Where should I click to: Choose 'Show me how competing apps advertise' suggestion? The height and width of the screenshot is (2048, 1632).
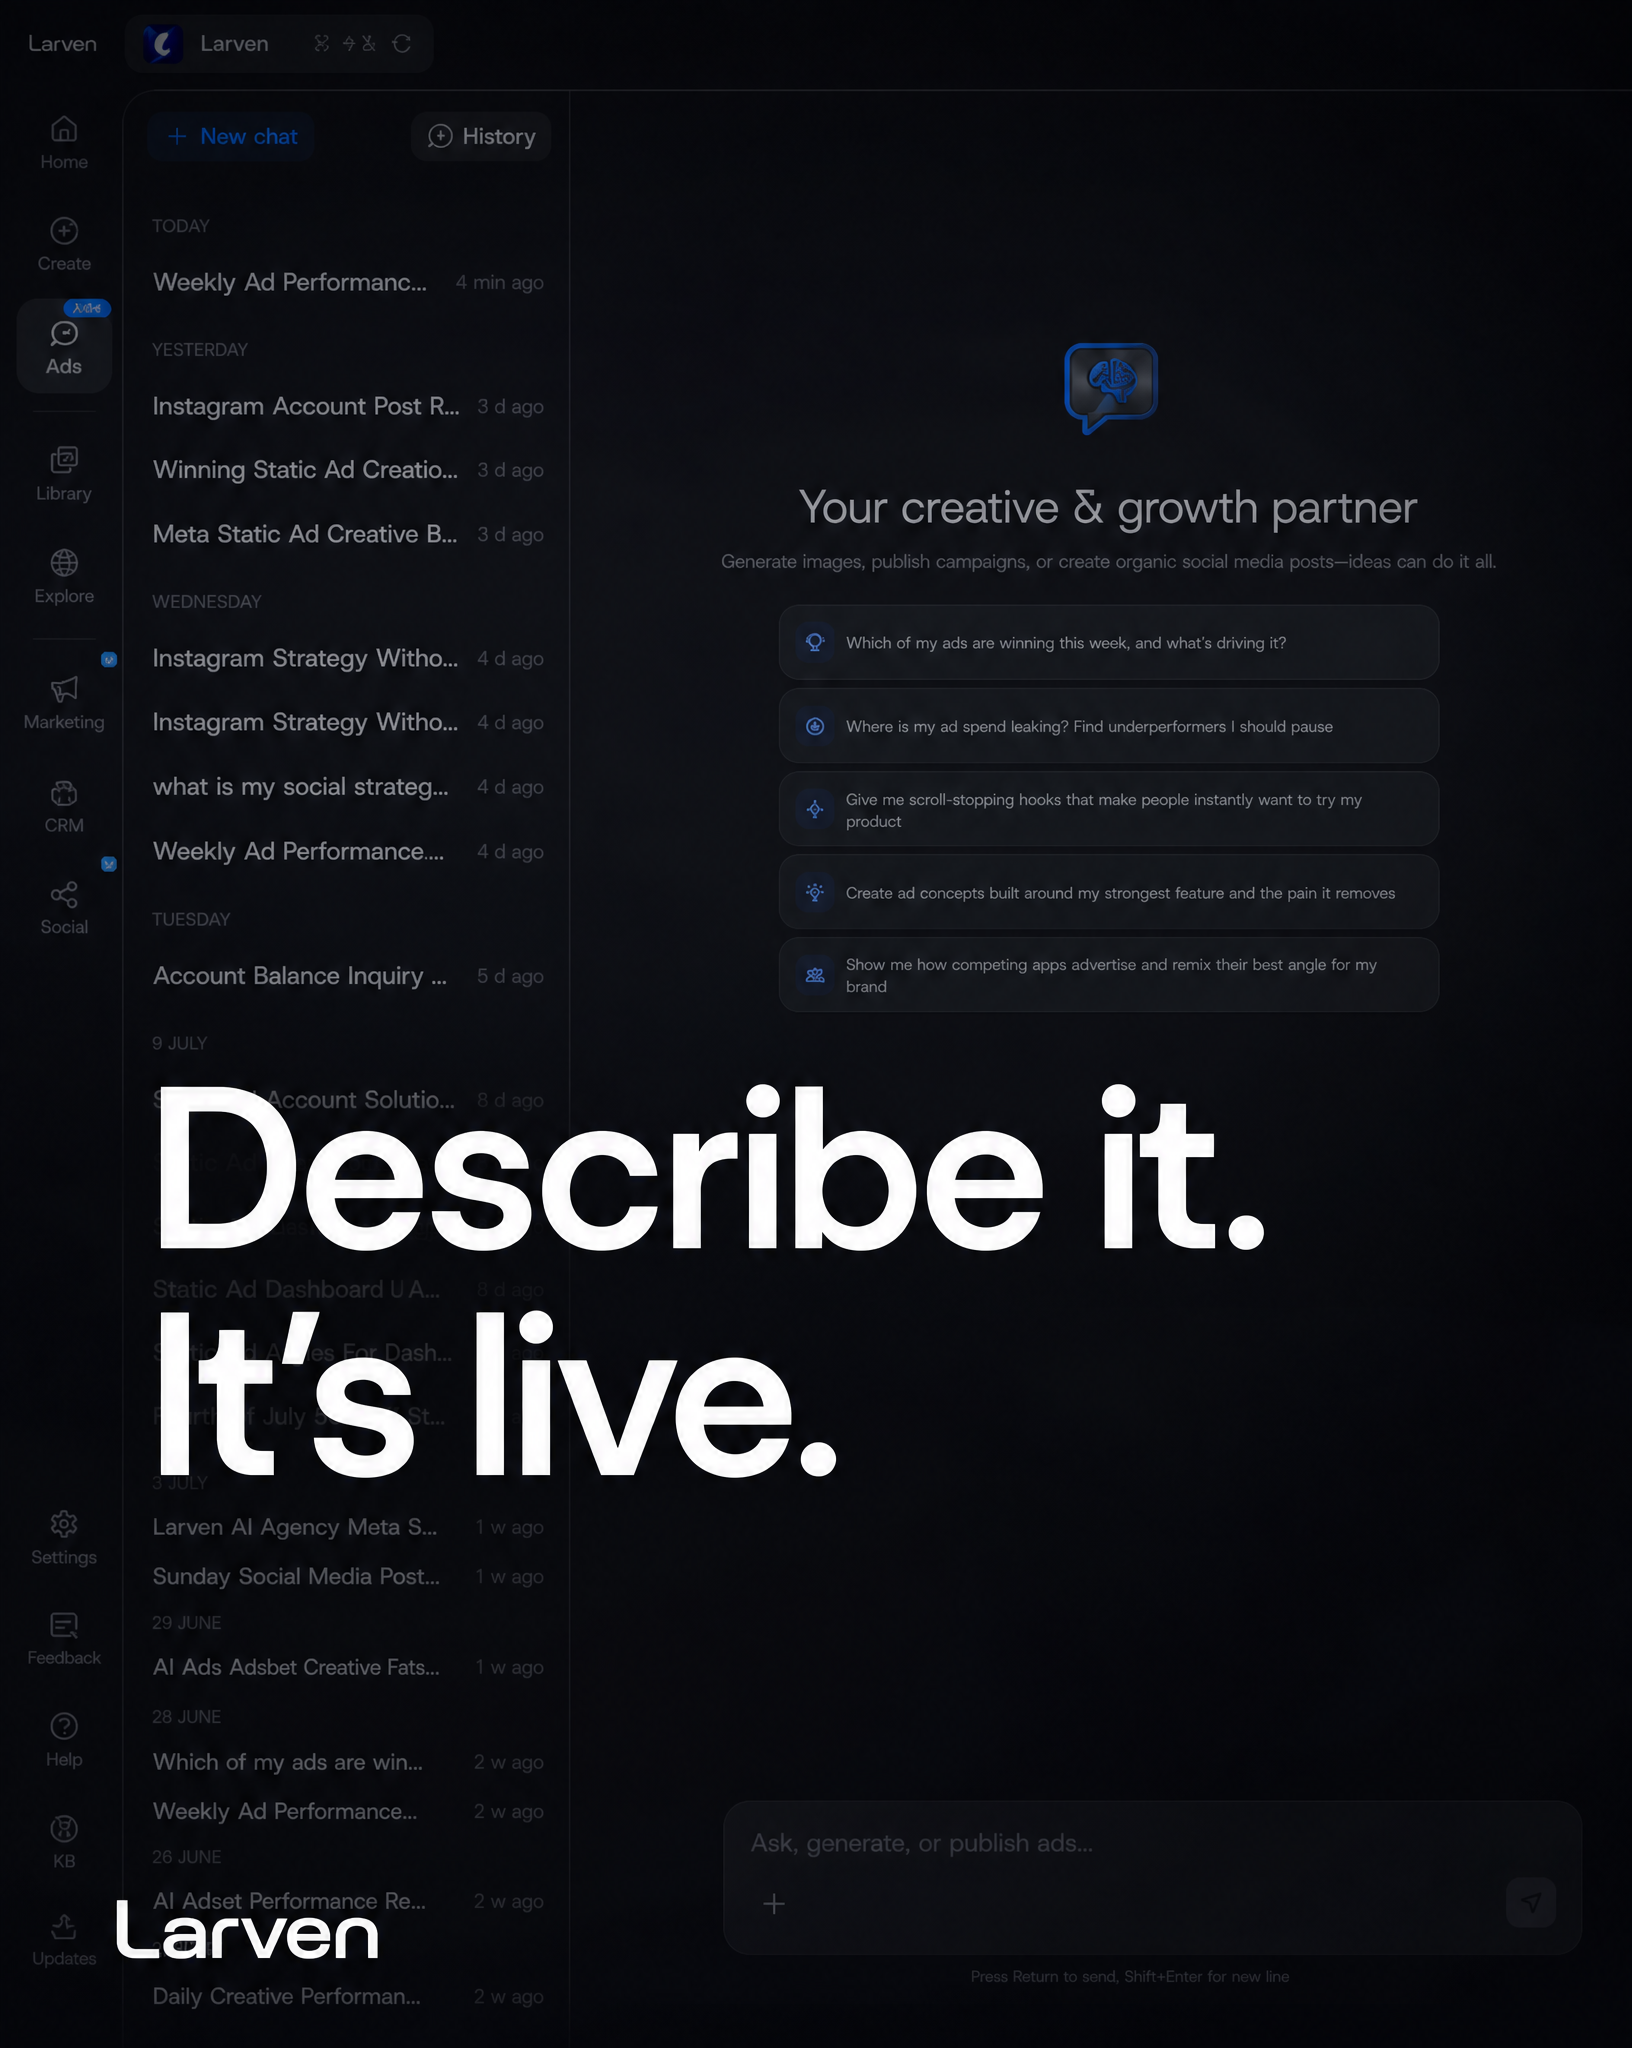1109,975
